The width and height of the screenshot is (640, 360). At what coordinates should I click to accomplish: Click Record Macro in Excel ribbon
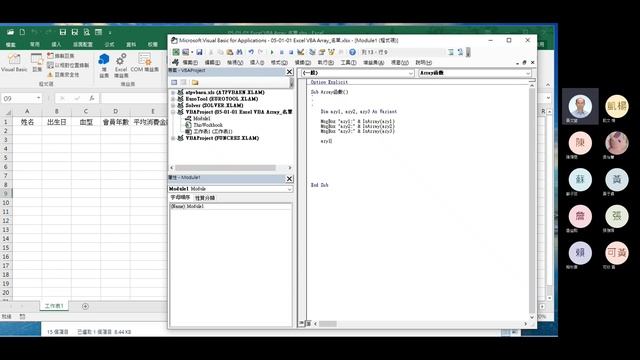point(60,56)
